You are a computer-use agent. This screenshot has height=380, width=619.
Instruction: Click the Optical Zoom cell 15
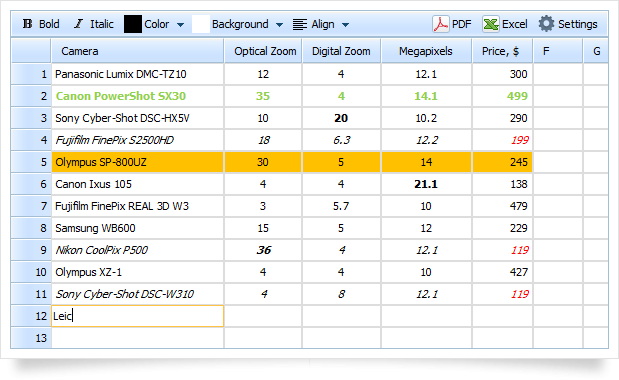tap(263, 228)
